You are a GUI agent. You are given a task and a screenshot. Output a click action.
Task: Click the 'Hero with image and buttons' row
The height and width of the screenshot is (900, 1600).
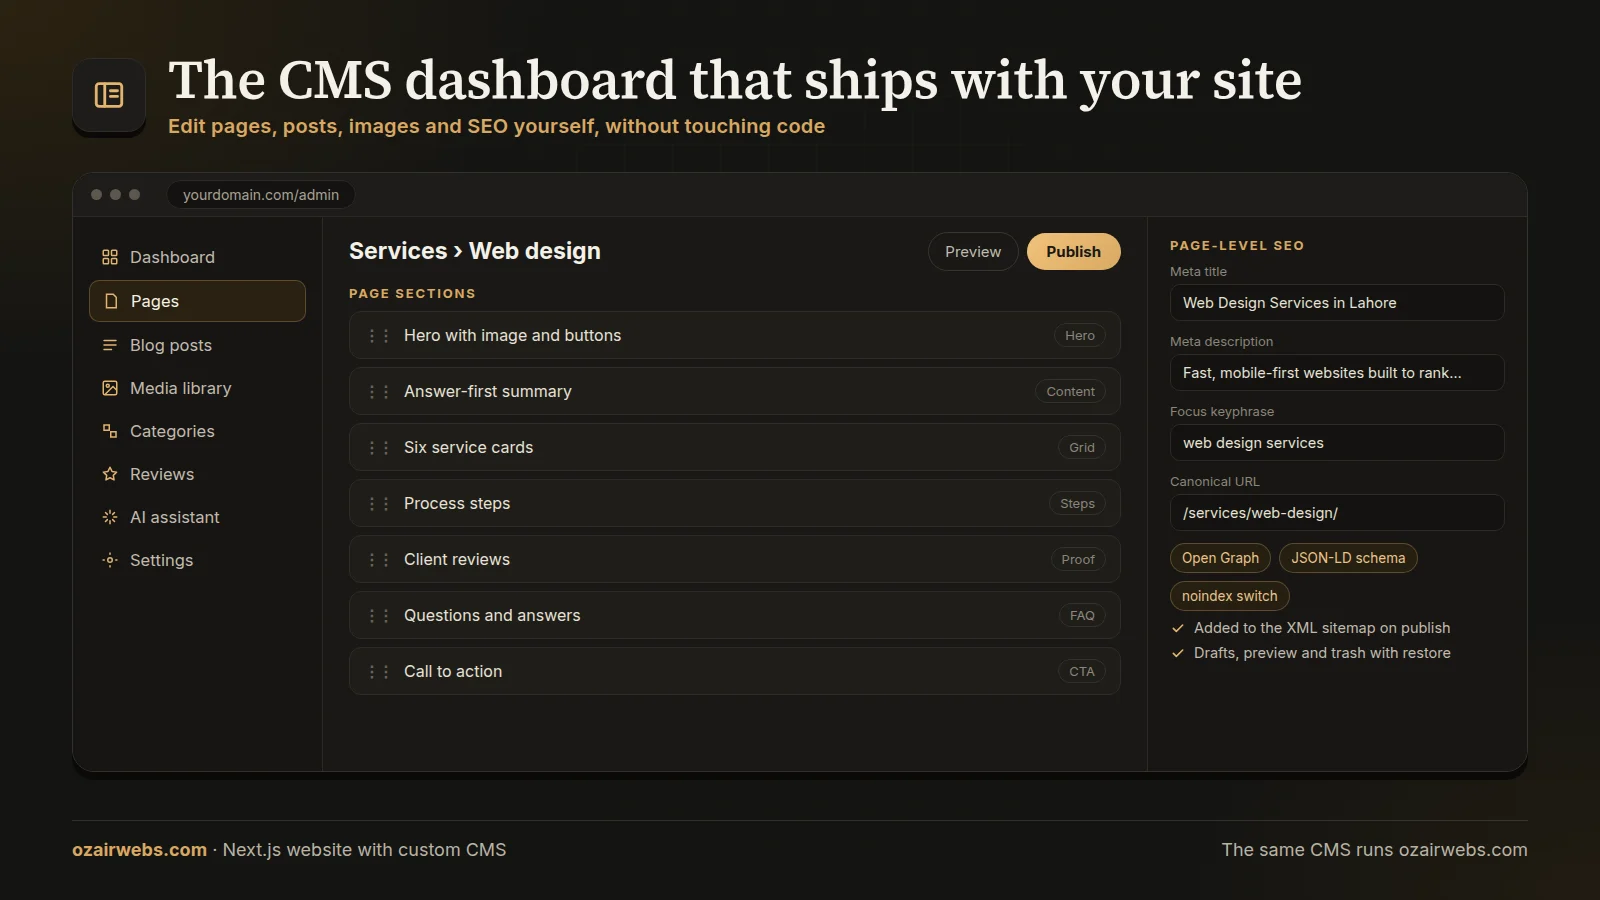735,335
